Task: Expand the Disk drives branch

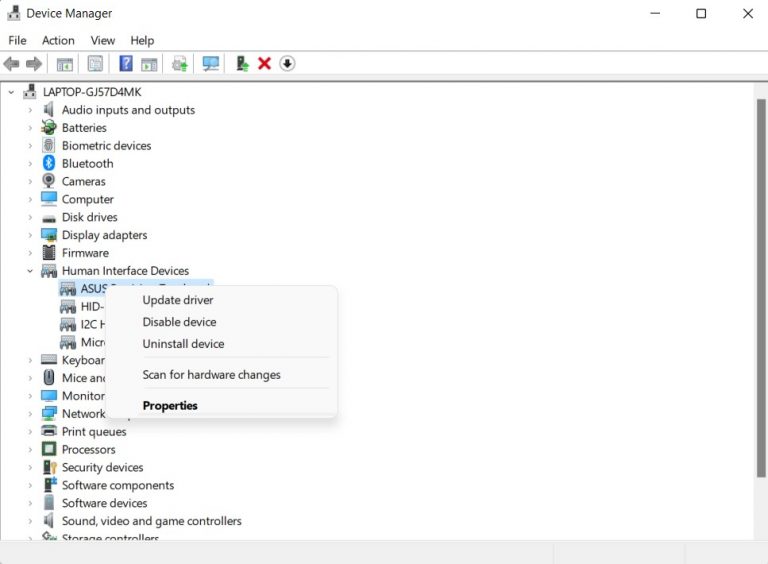Action: tap(30, 217)
